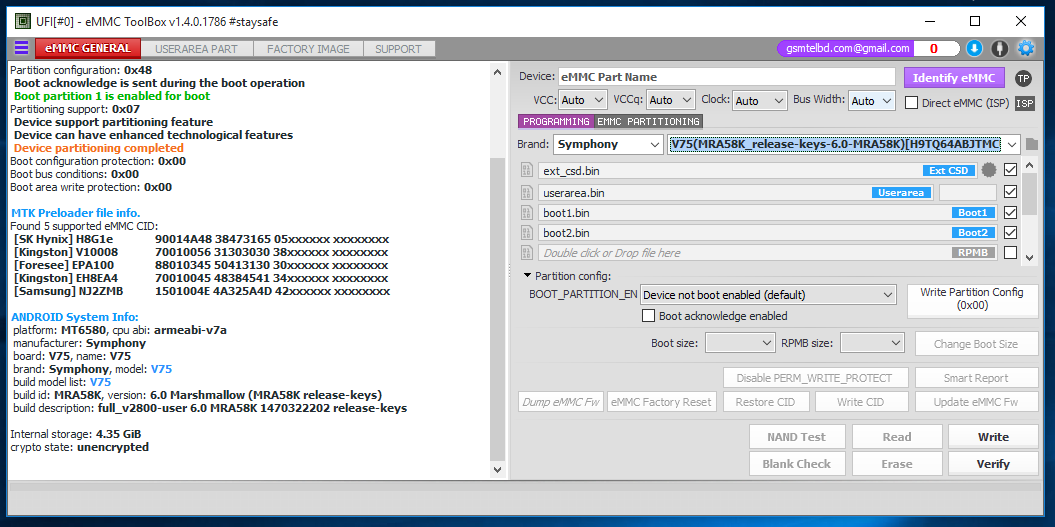The image size is (1055, 527).
Task: Click the Device eMMC Part Name field
Action: pos(726,77)
